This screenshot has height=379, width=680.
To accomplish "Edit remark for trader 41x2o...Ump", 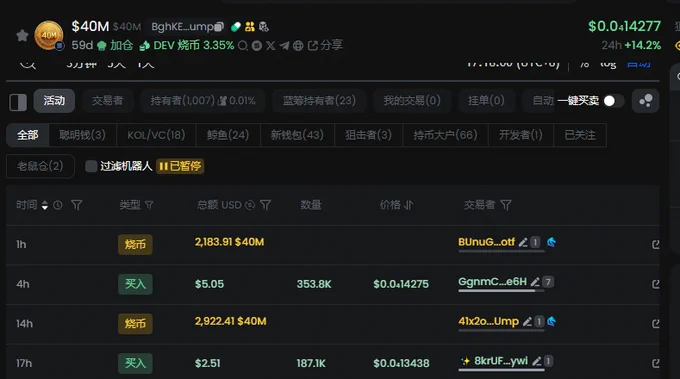I will pyautogui.click(x=527, y=322).
